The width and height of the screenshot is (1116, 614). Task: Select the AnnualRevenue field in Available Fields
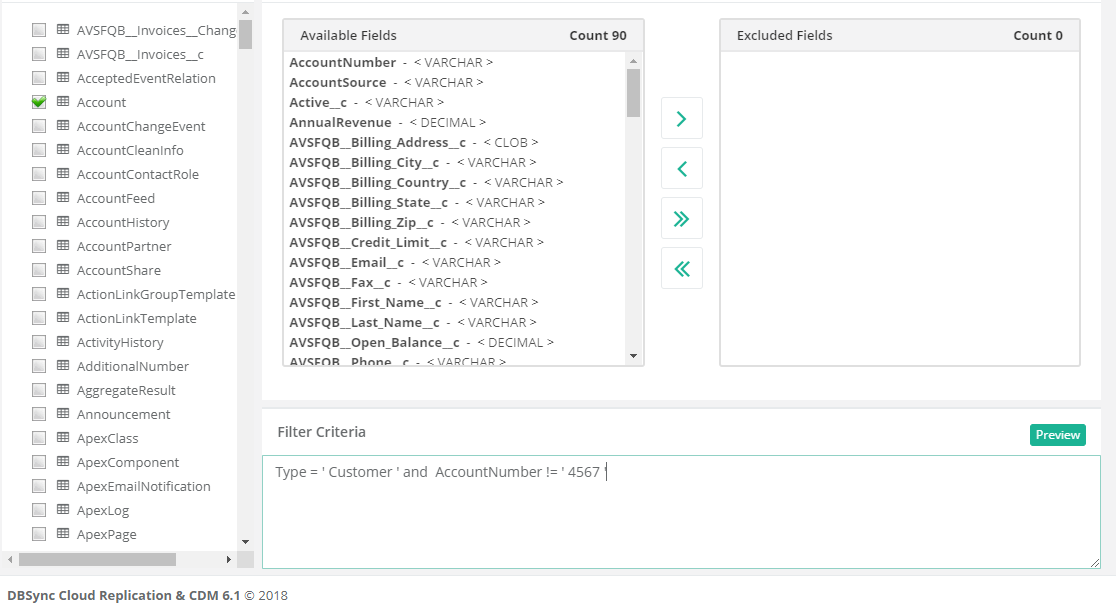[340, 122]
